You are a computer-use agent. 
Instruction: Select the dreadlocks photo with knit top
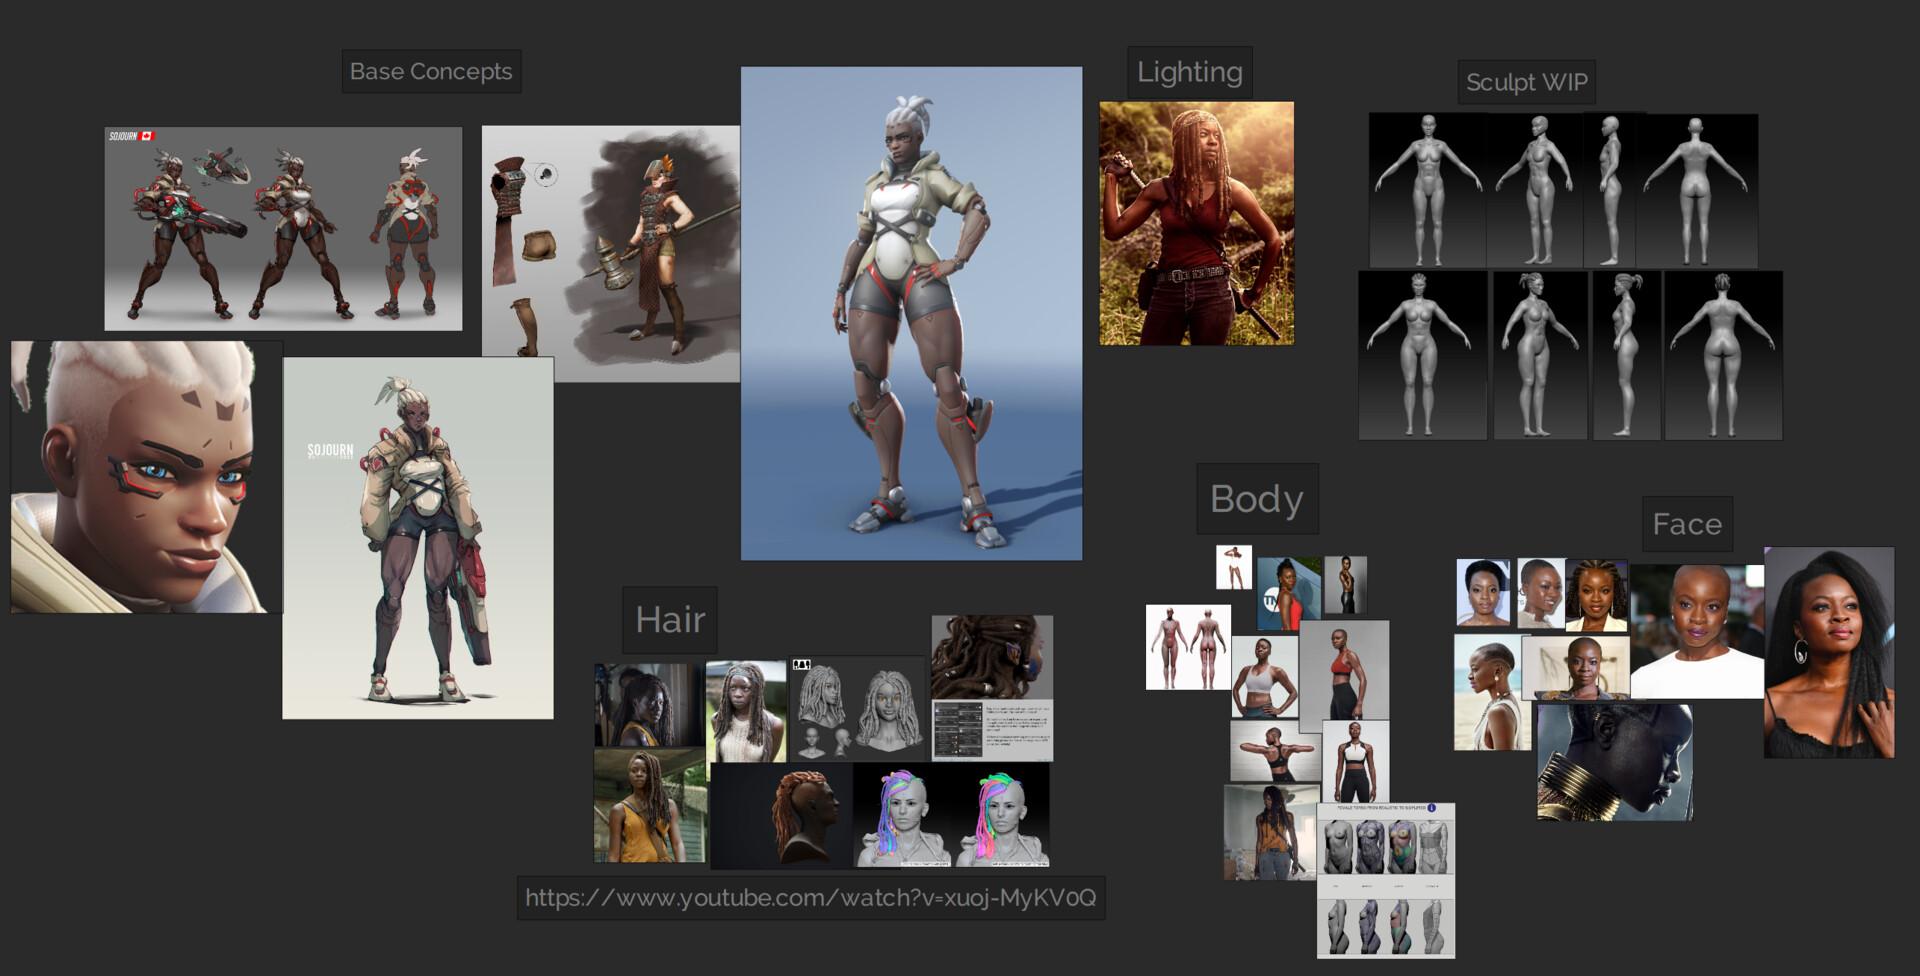pyautogui.click(x=746, y=711)
